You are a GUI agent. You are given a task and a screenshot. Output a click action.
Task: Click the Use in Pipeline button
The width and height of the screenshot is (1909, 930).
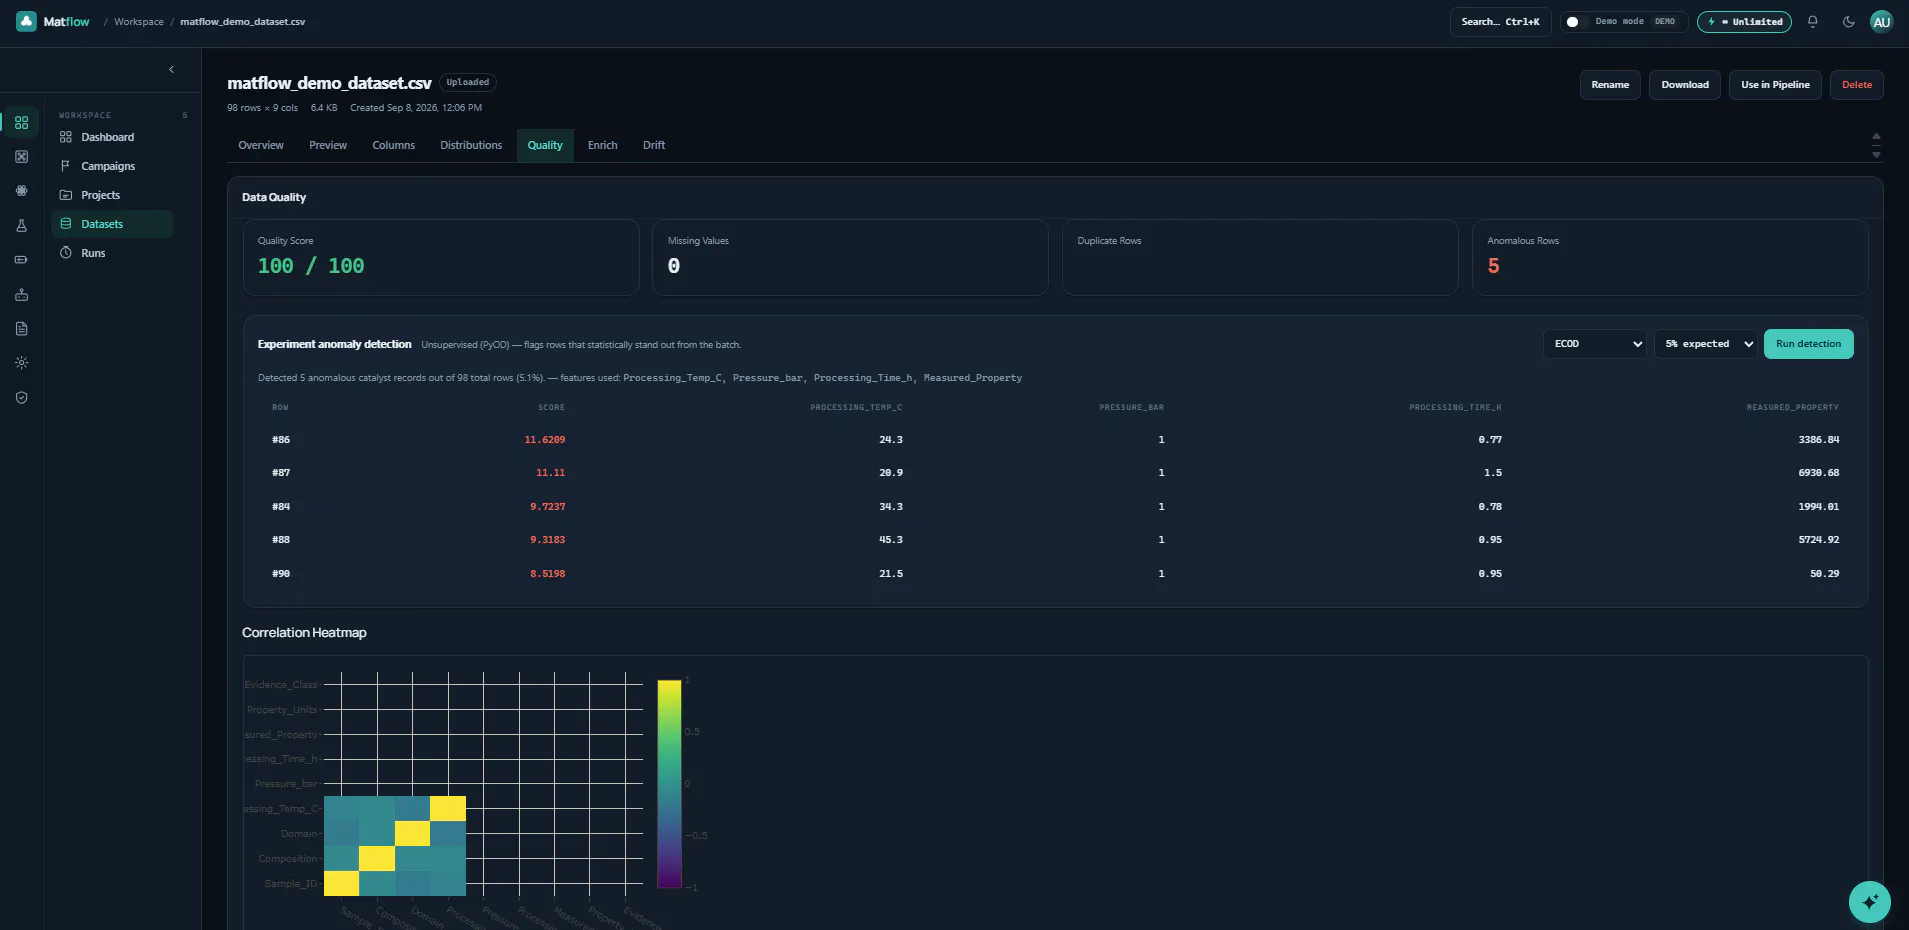click(1775, 85)
